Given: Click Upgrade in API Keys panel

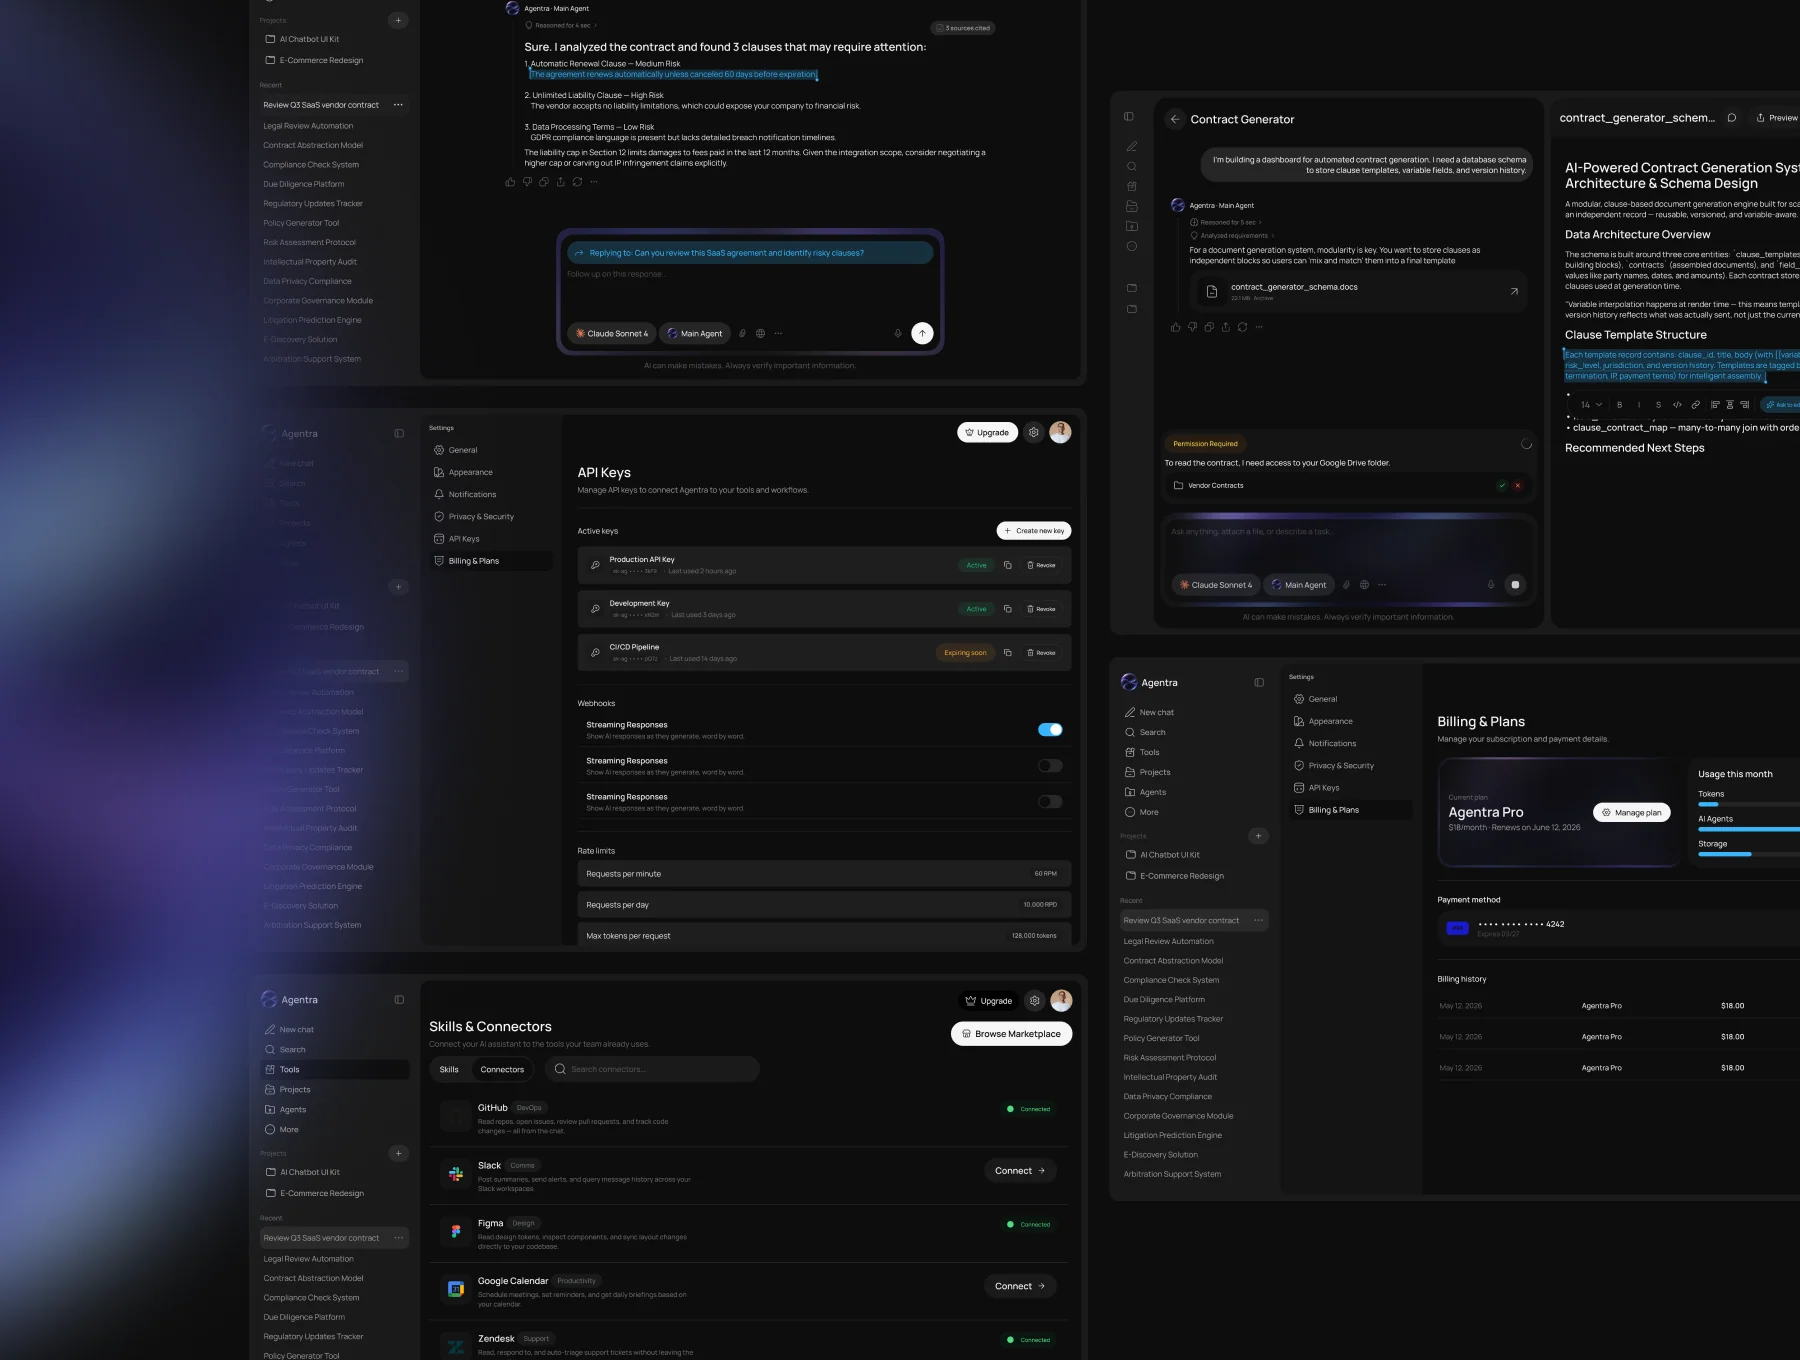Looking at the screenshot, I should coord(987,432).
